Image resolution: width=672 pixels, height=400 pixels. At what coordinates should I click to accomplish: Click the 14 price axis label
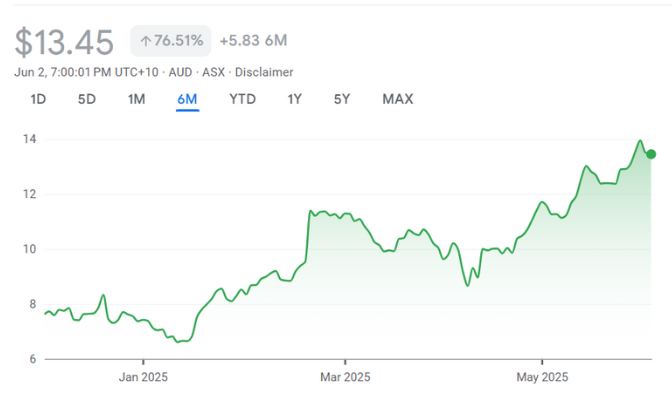(x=30, y=139)
